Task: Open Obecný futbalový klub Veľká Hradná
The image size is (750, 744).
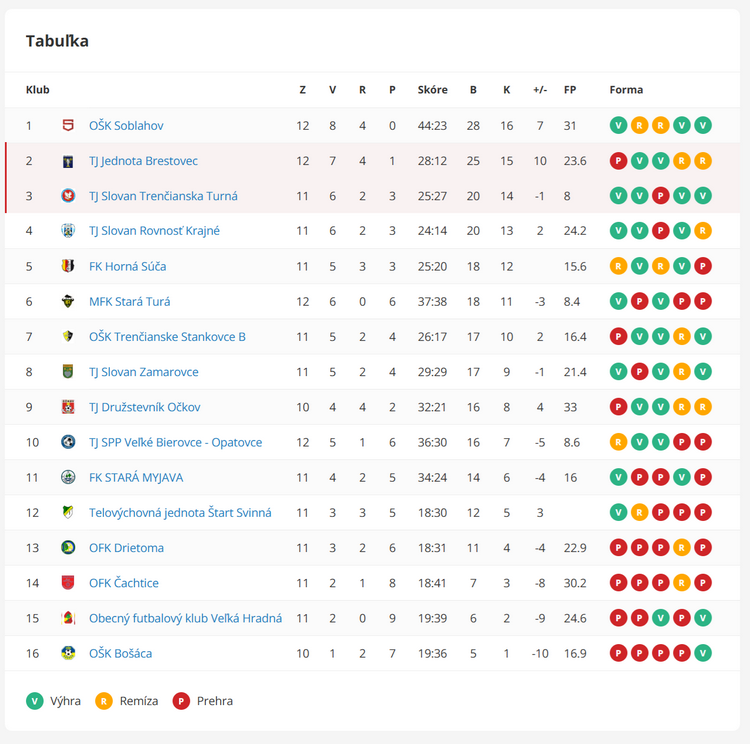Action: [185, 618]
